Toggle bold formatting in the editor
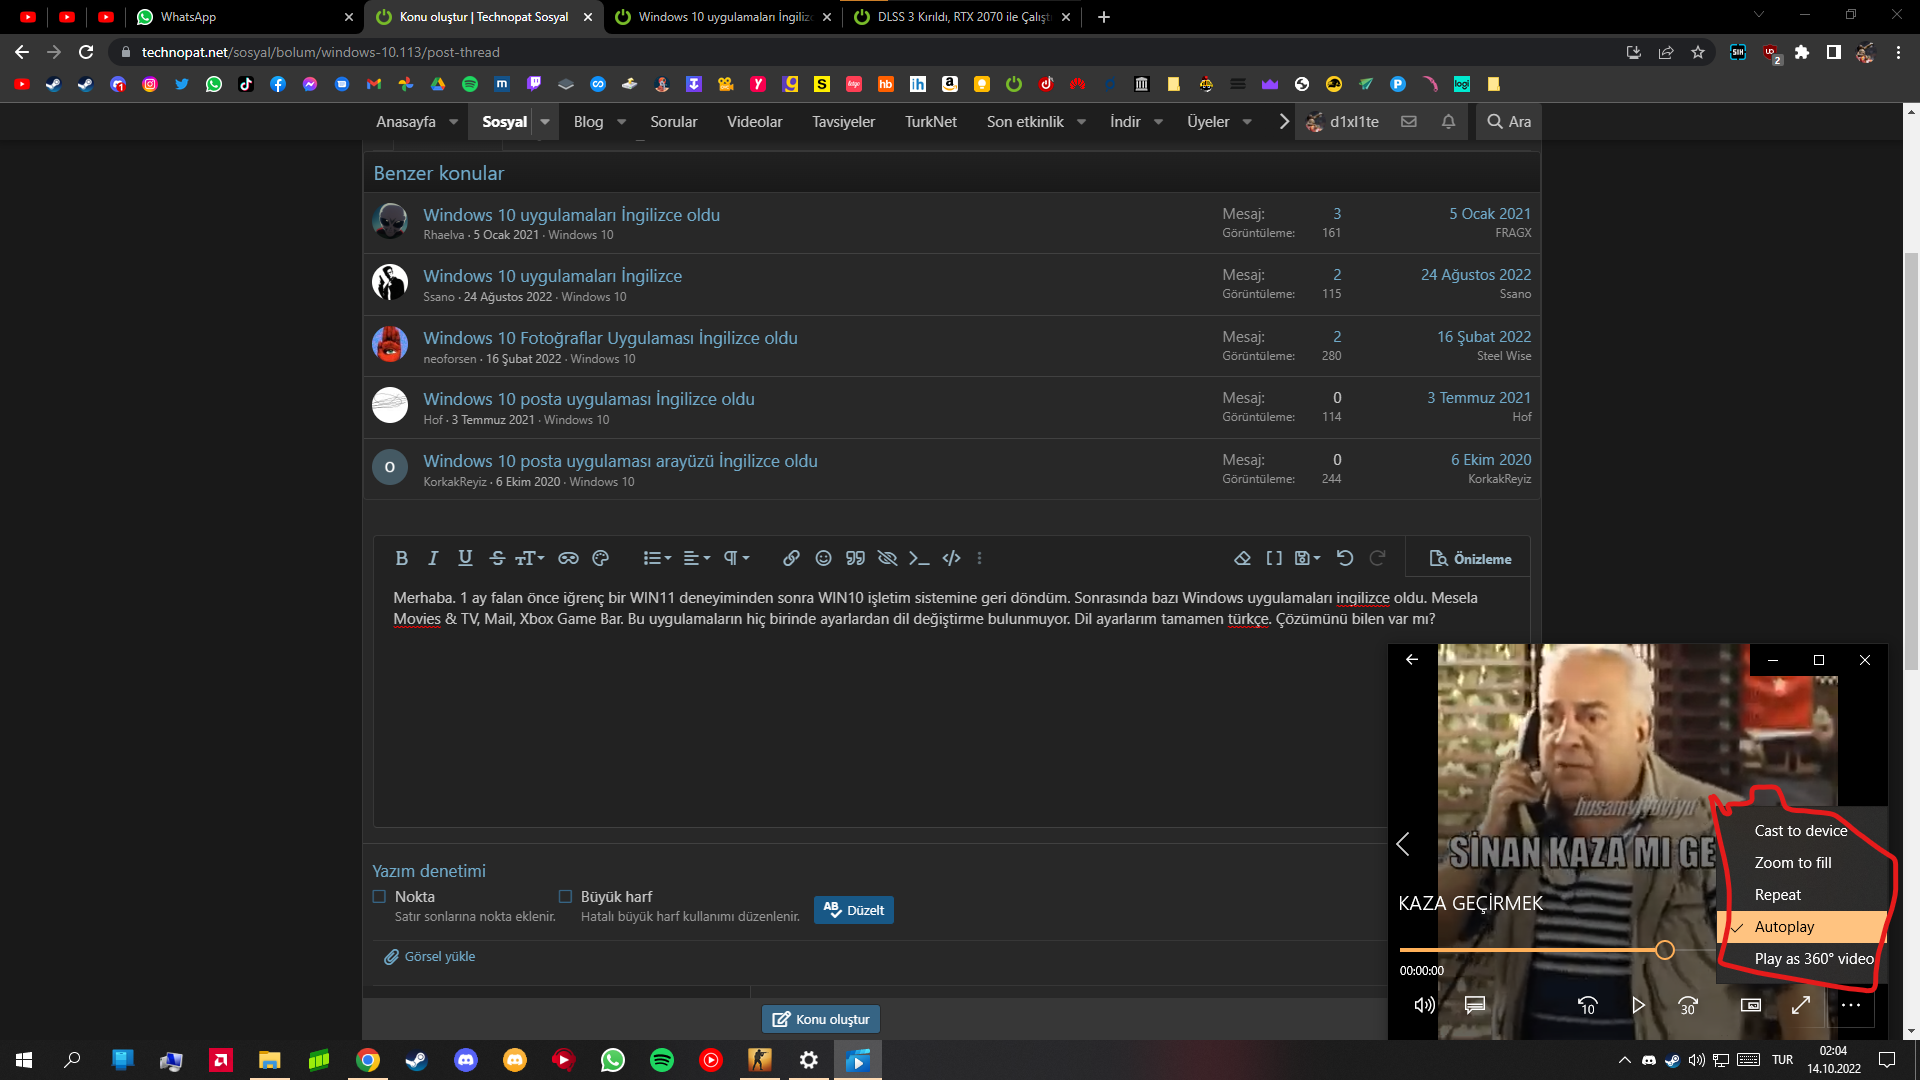Screen dimensions: 1920x1080 pos(401,558)
